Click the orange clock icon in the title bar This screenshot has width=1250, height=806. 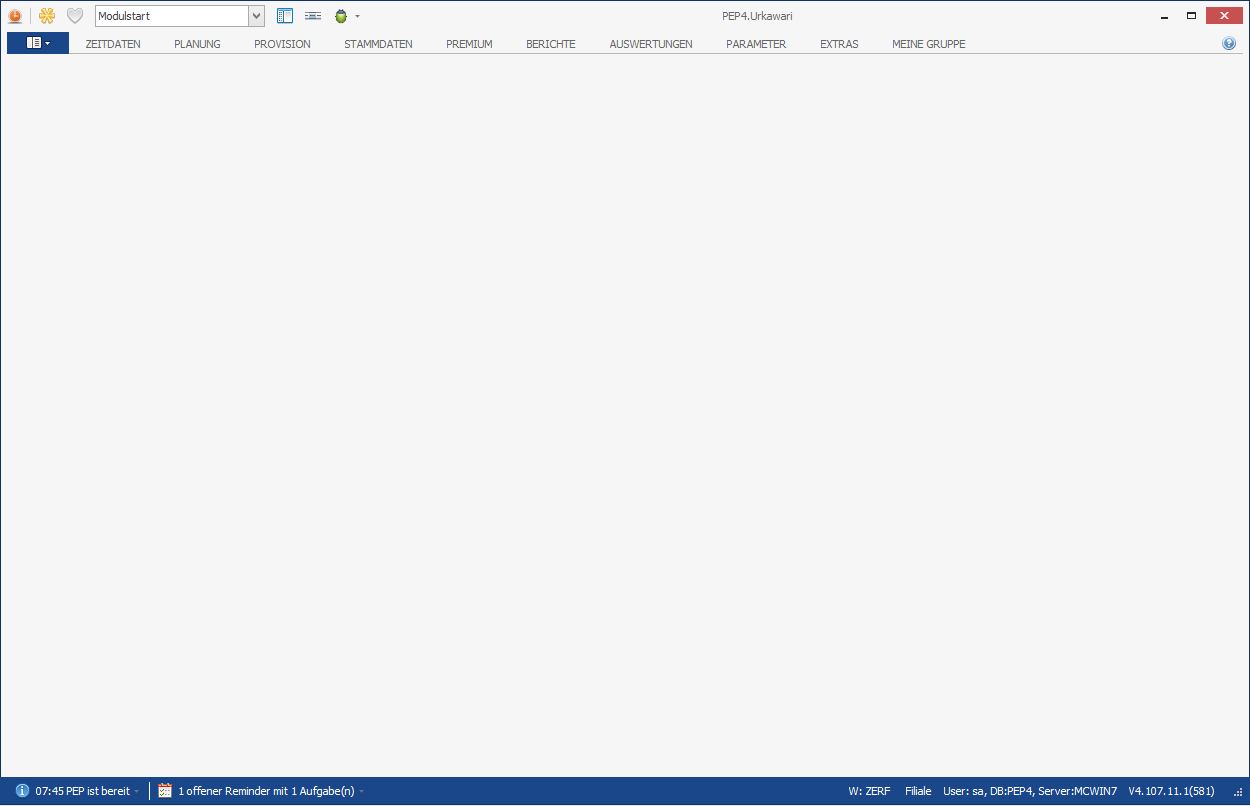[x=15, y=16]
